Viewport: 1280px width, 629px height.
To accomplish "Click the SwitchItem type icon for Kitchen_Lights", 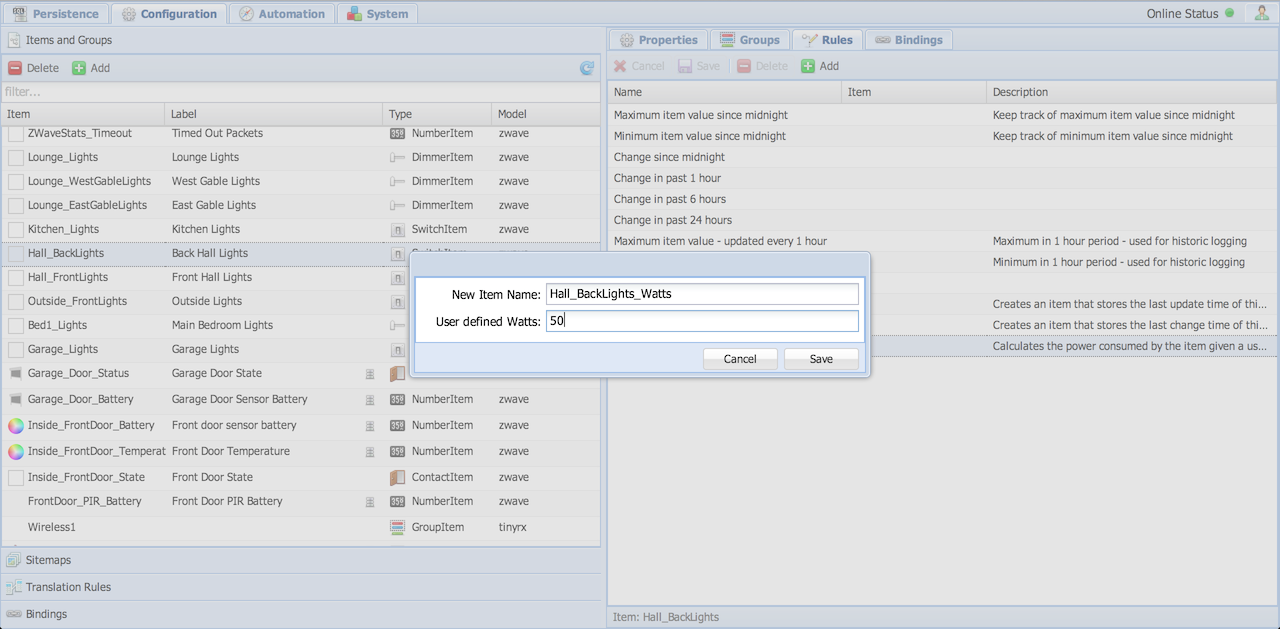I will pyautogui.click(x=399, y=229).
